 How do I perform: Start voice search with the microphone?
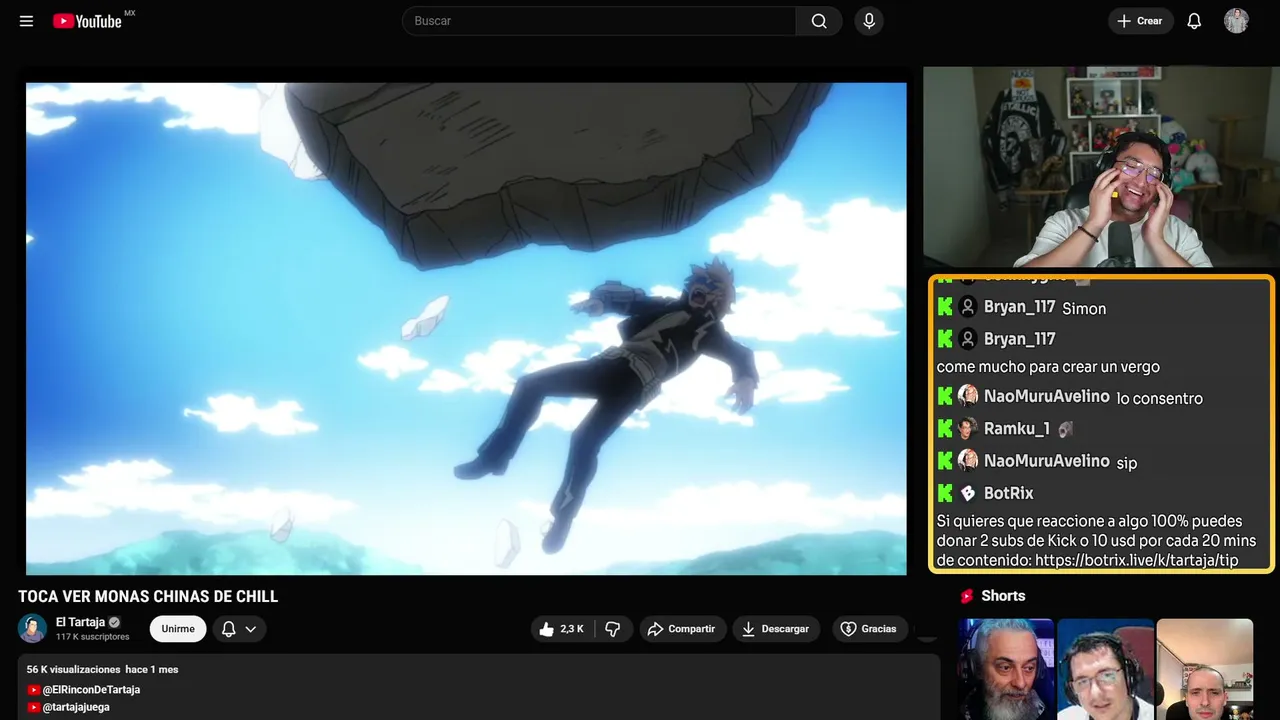tap(869, 21)
